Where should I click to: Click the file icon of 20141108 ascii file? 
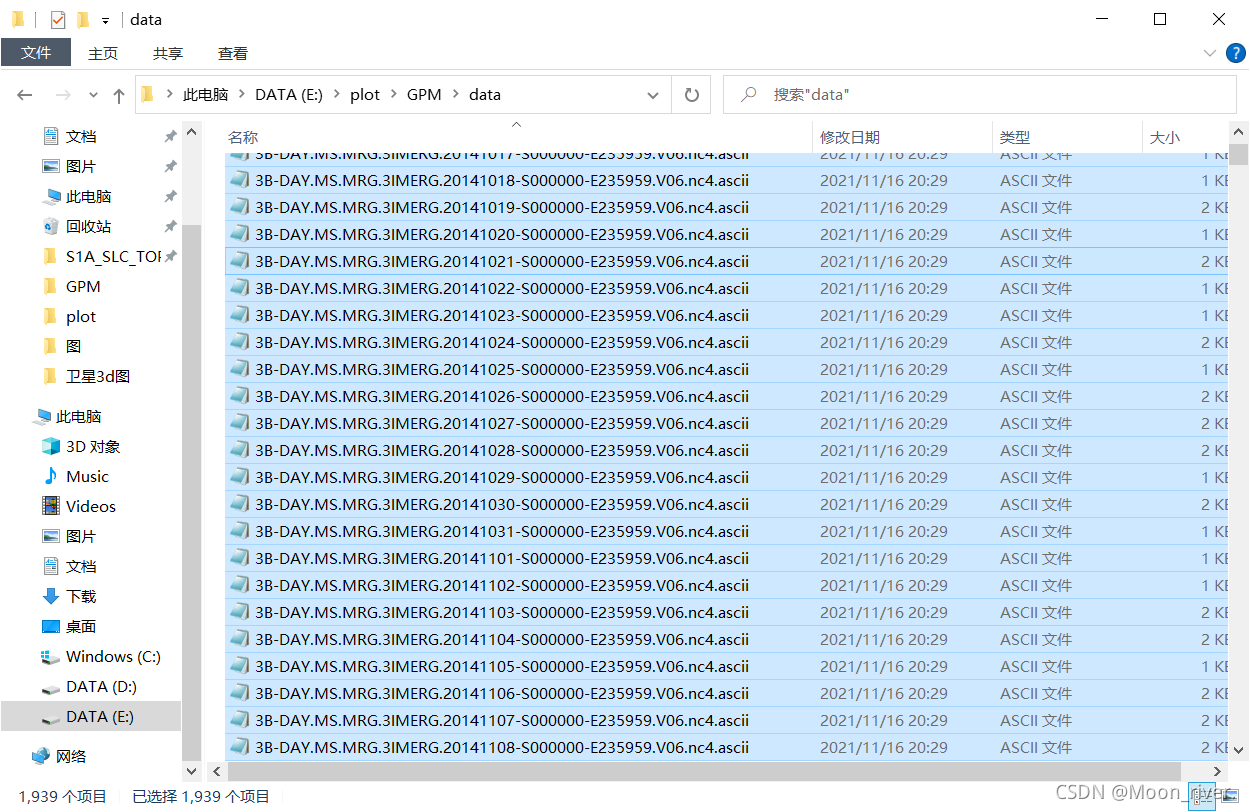tap(240, 747)
